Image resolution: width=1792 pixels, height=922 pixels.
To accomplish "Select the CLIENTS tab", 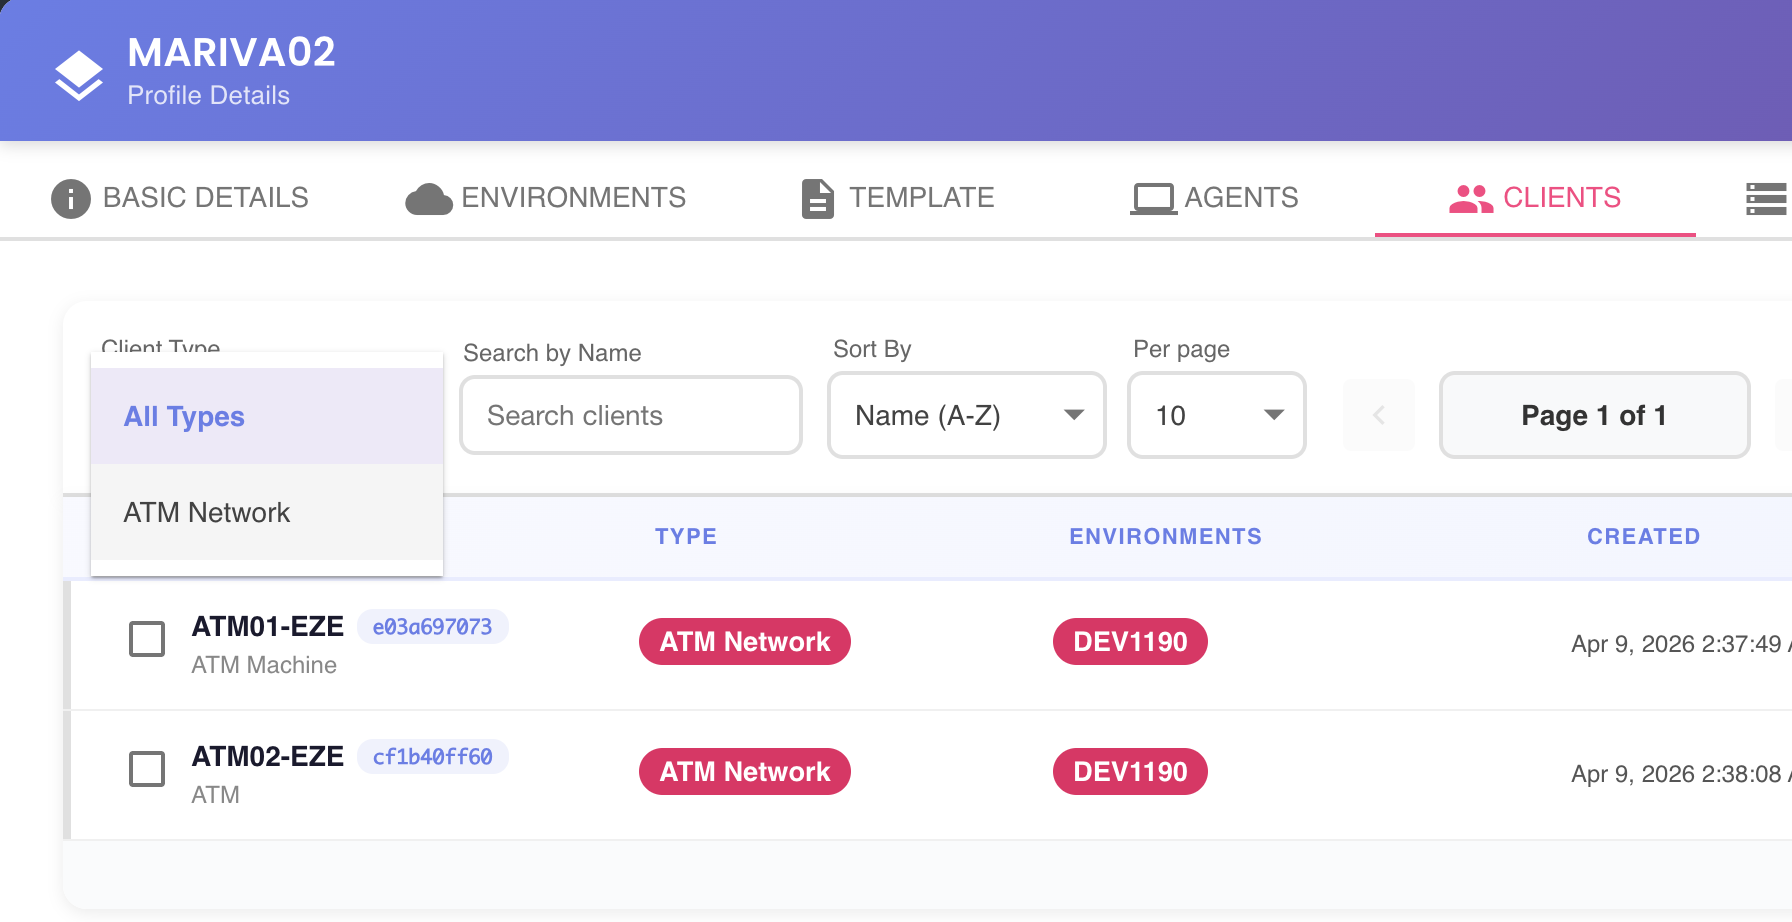I will (1535, 198).
